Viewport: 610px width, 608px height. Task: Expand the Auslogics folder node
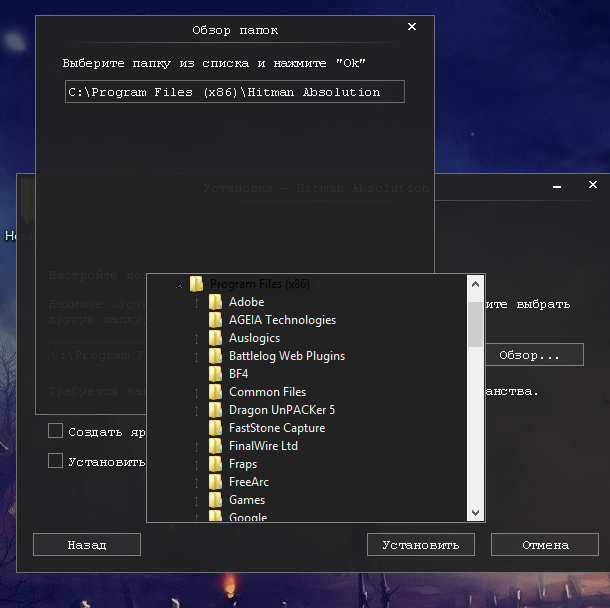click(198, 339)
